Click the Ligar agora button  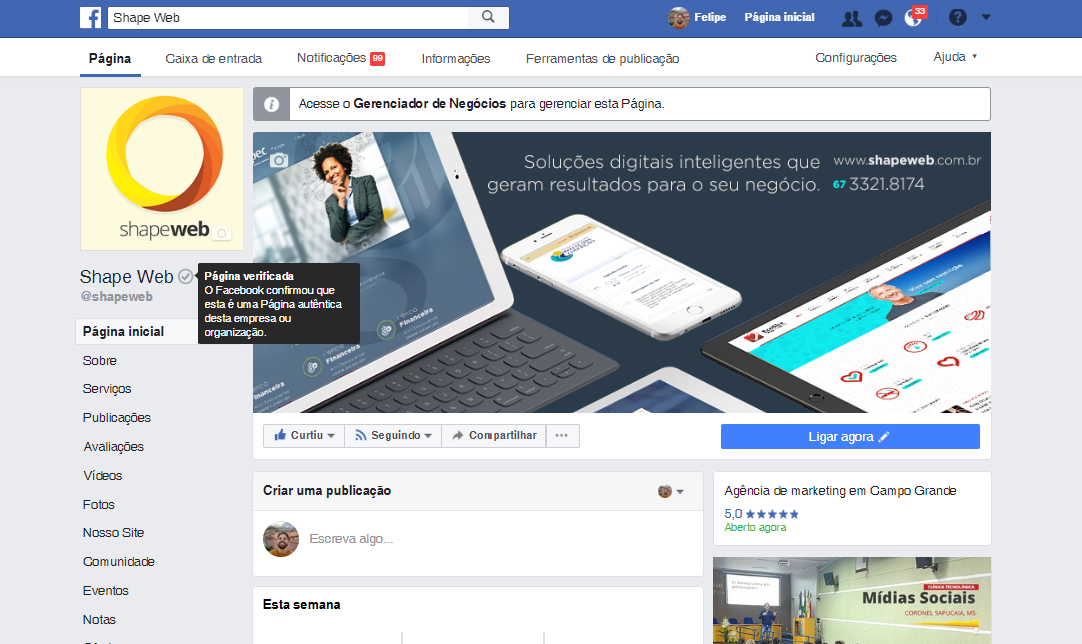pyautogui.click(x=850, y=436)
